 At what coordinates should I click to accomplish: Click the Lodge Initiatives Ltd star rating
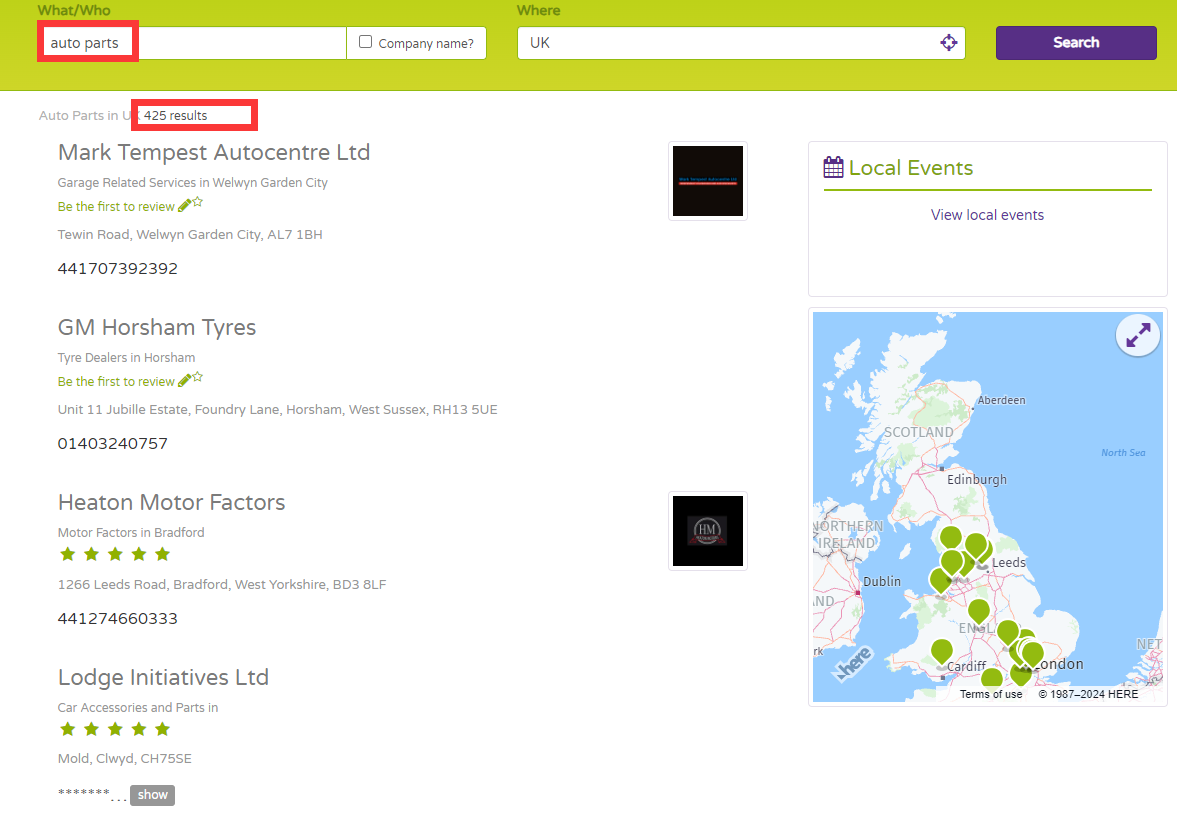[115, 730]
